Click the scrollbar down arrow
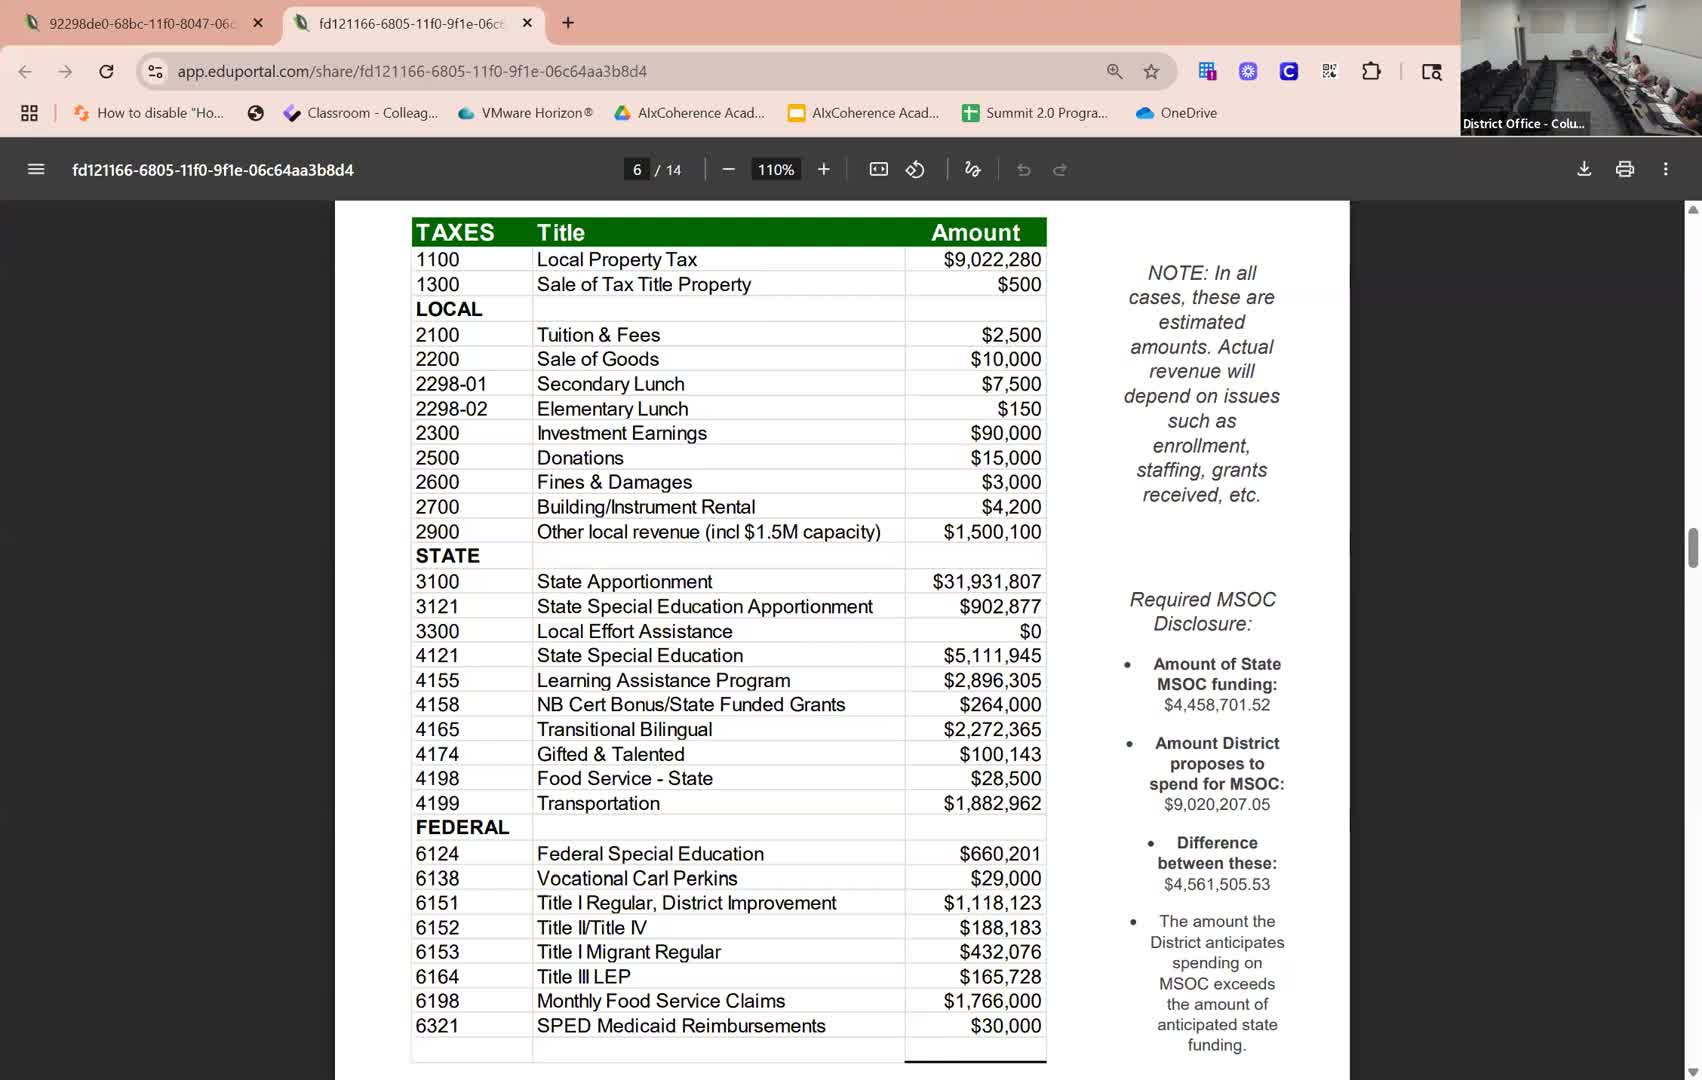Viewport: 1702px width, 1080px height. (x=1693, y=1072)
